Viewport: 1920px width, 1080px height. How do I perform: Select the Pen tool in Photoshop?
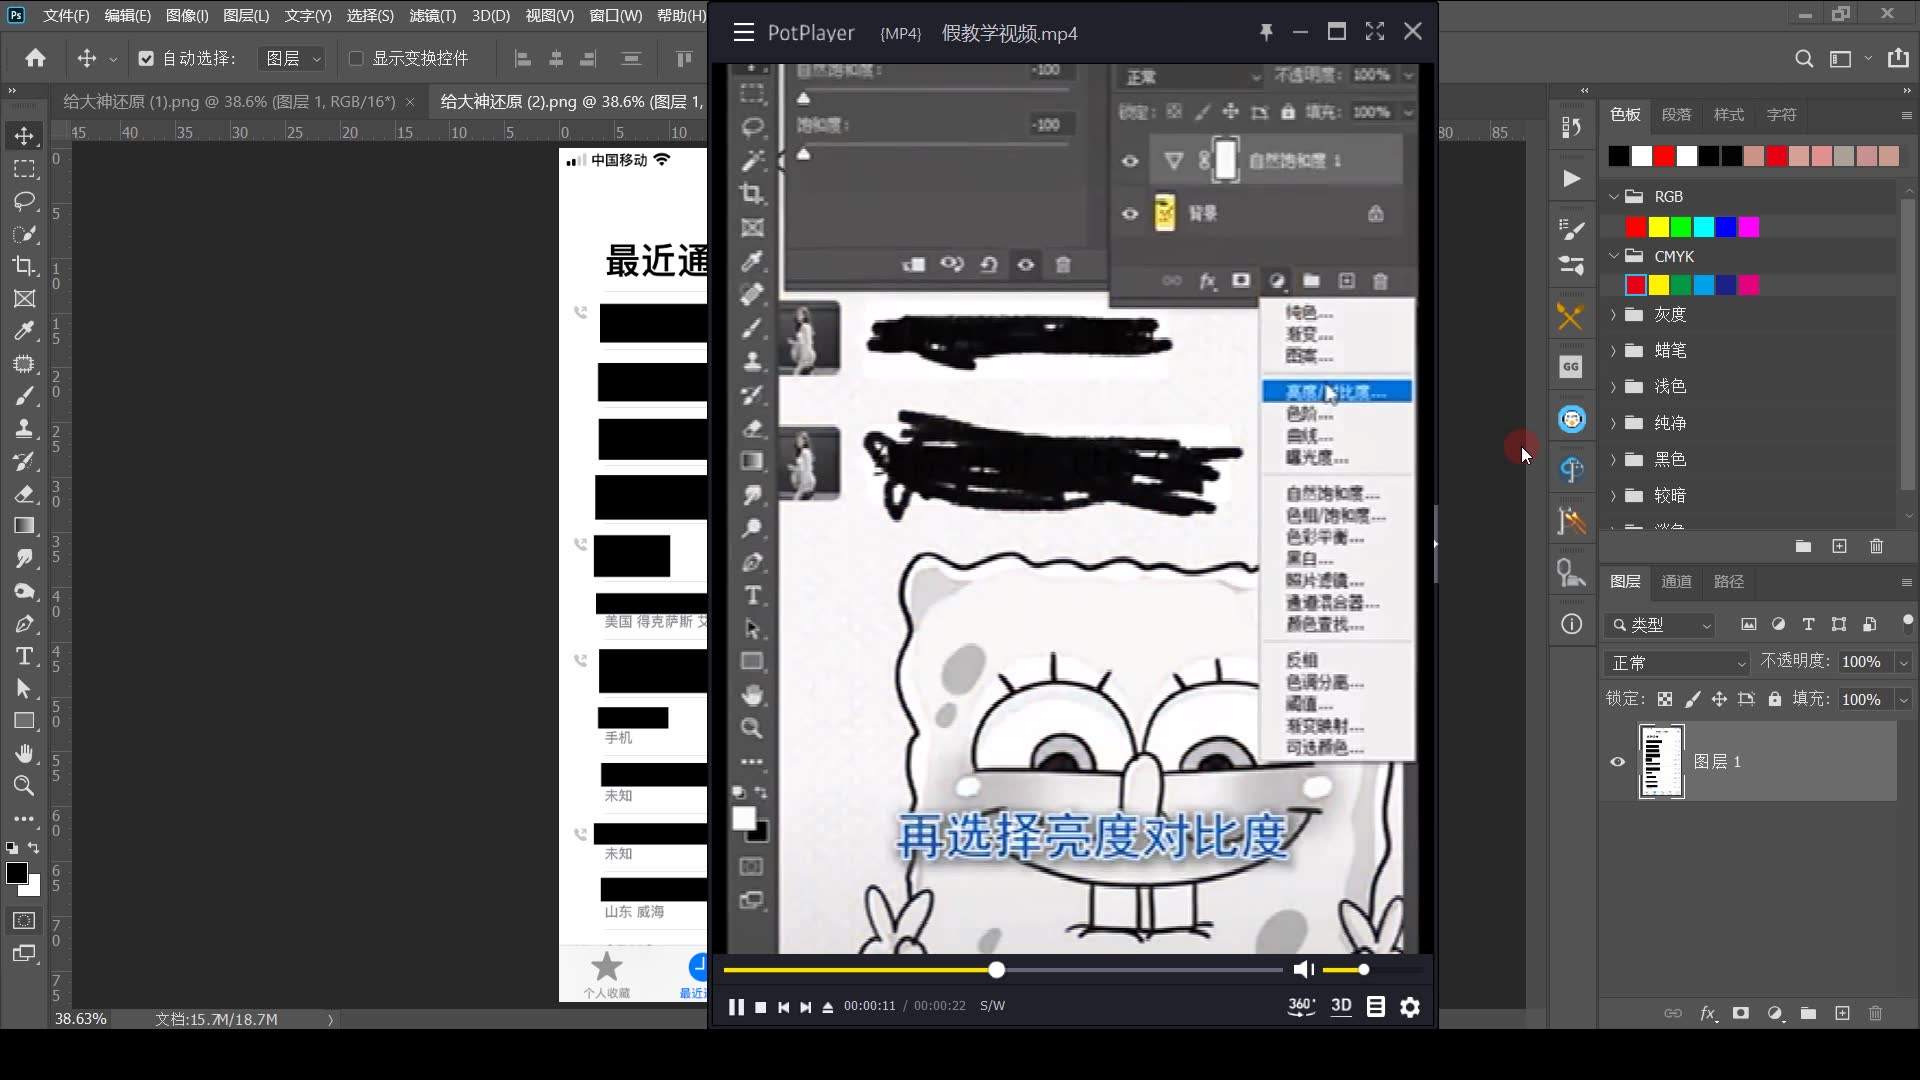click(24, 624)
